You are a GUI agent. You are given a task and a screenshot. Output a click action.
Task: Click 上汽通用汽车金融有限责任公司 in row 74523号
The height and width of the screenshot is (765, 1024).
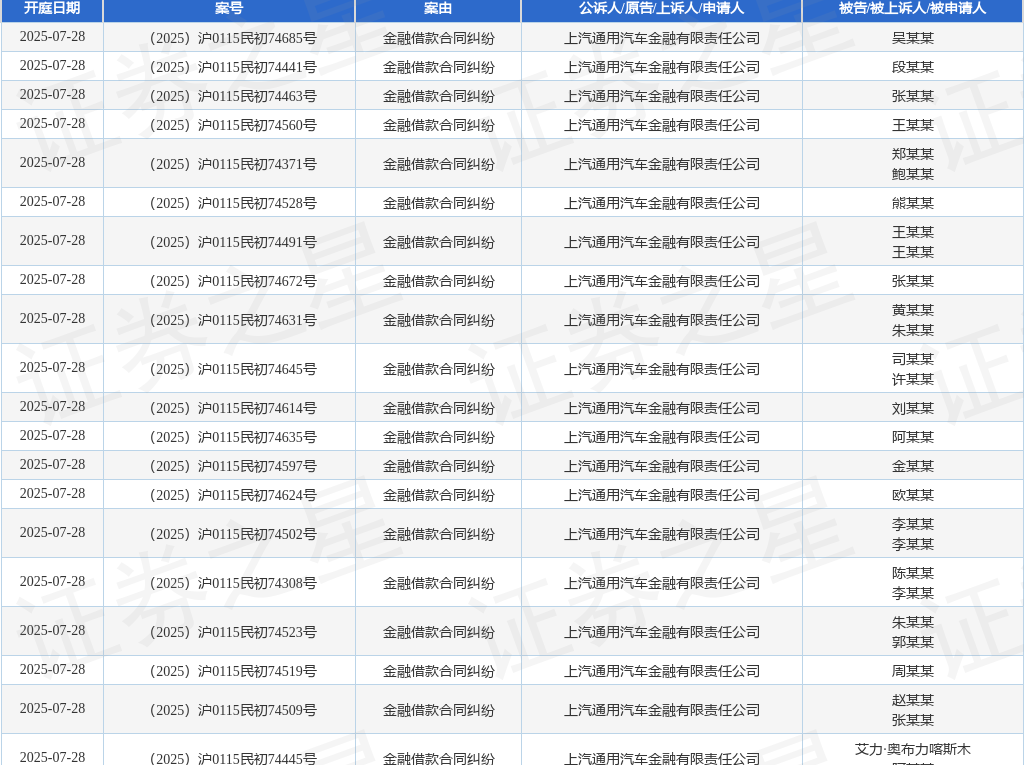click(x=662, y=632)
